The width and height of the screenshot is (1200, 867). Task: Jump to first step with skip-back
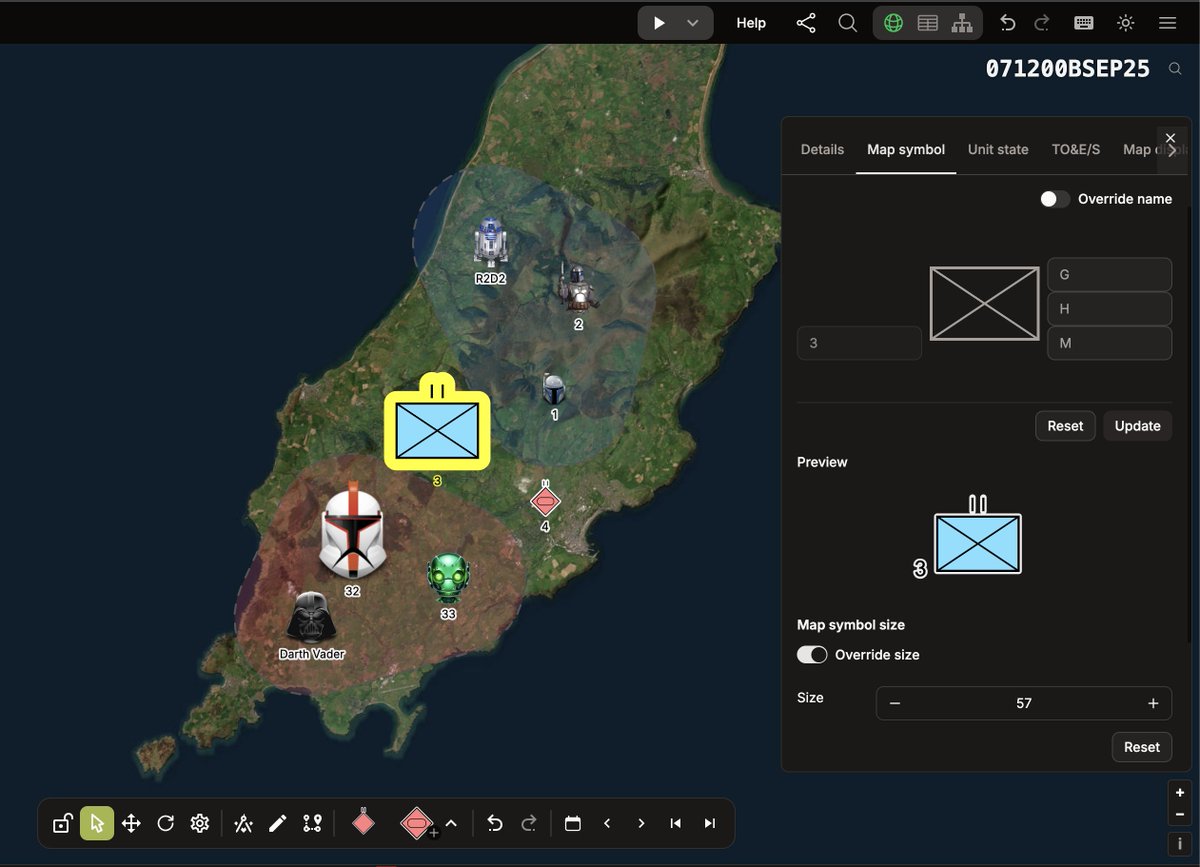coord(676,823)
